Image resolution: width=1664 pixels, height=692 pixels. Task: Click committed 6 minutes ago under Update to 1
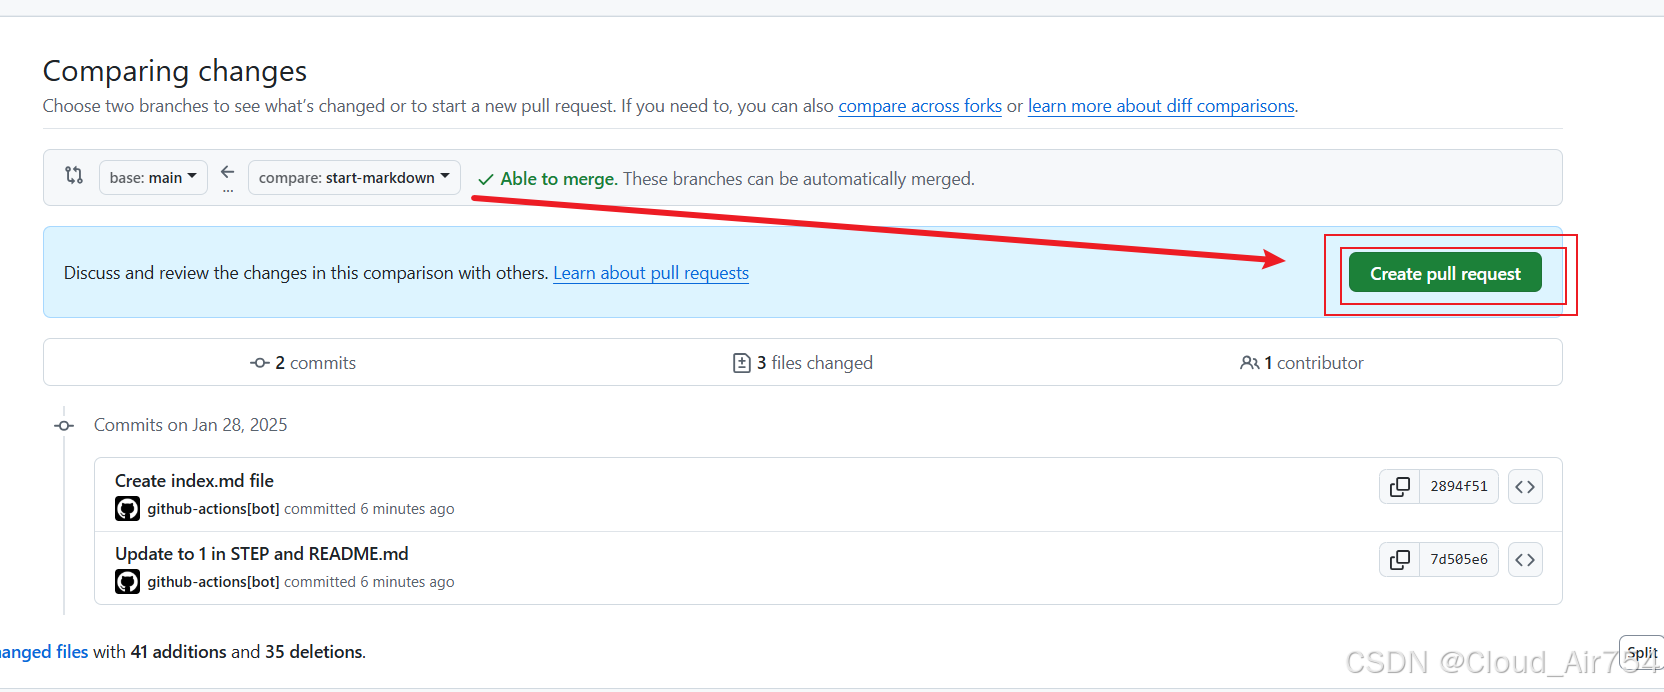point(369,582)
